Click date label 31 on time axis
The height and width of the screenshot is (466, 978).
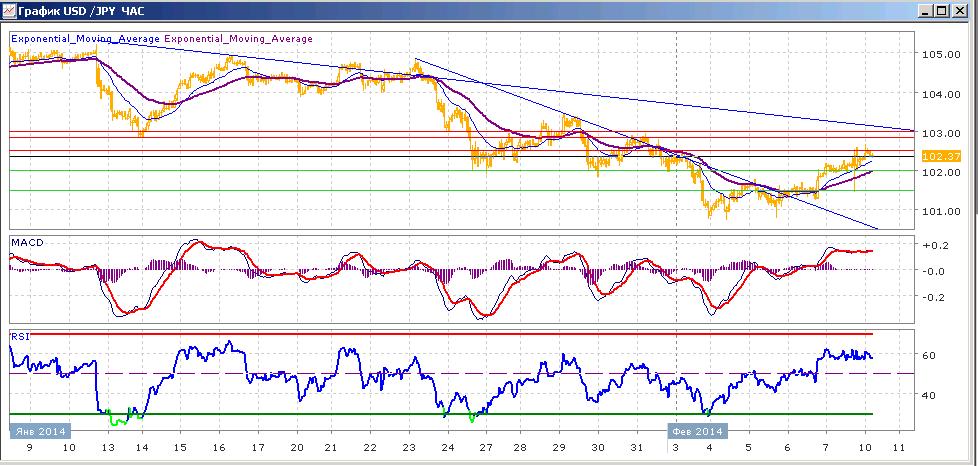636,448
